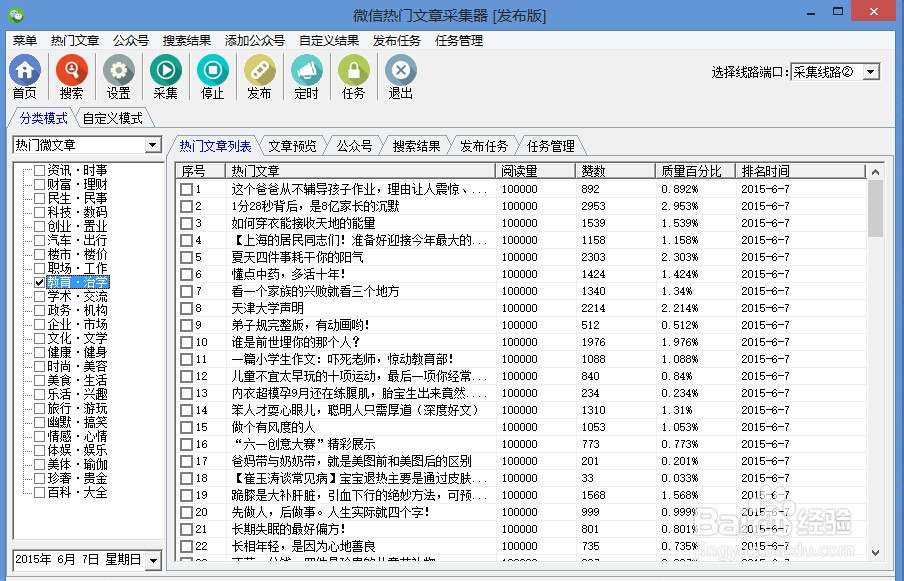Image resolution: width=904 pixels, height=581 pixels.
Task: Switch to the 任务管理 content tab
Action: point(551,146)
